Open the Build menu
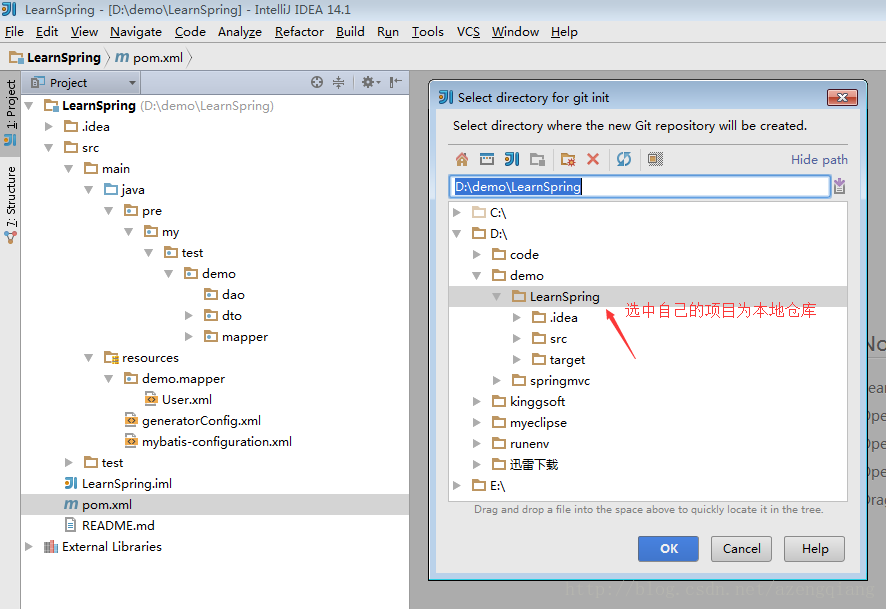 (350, 32)
